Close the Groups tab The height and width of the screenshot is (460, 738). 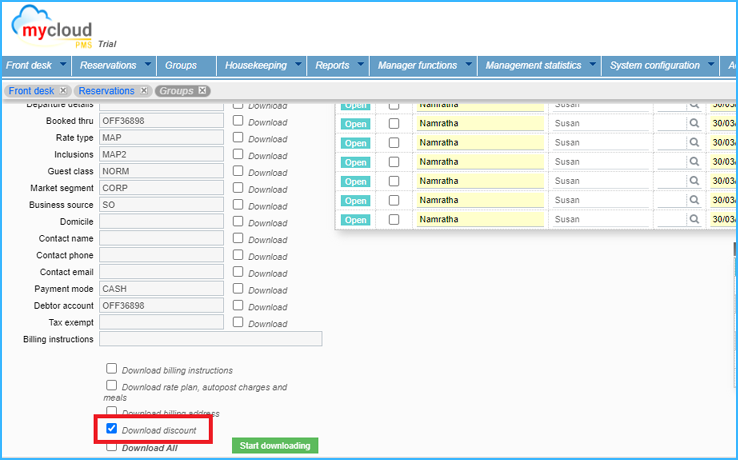pos(203,91)
